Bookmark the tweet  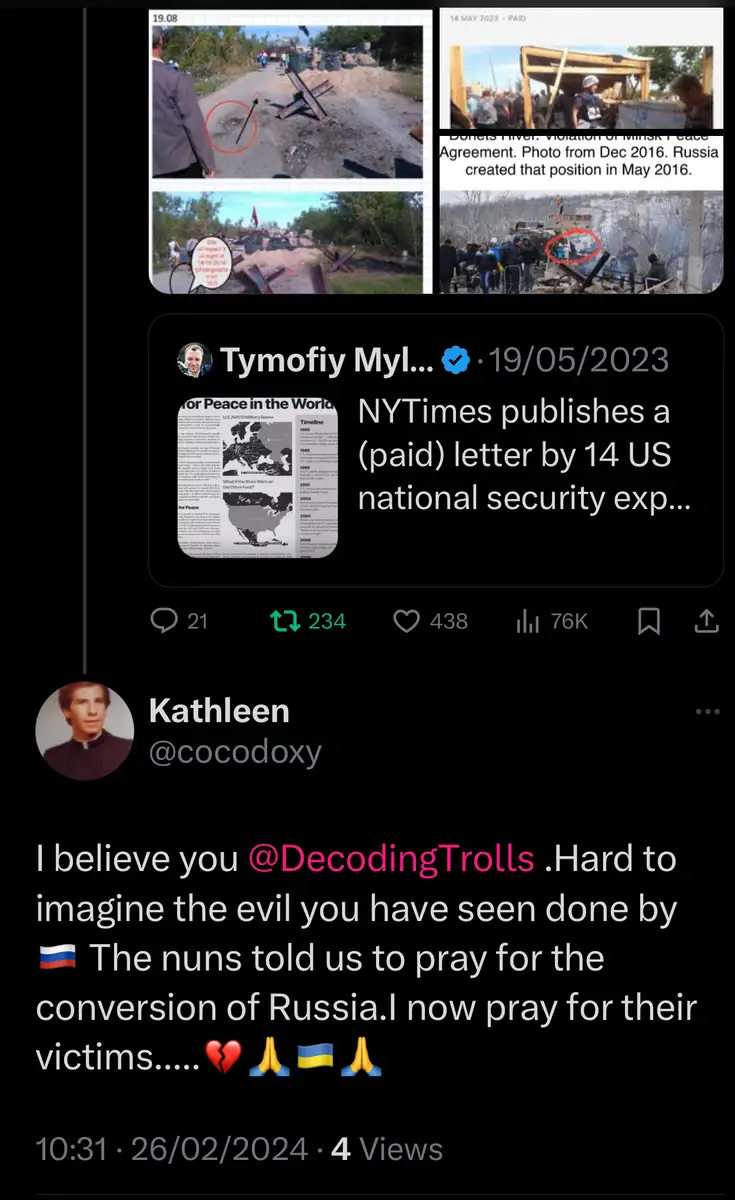coord(649,621)
